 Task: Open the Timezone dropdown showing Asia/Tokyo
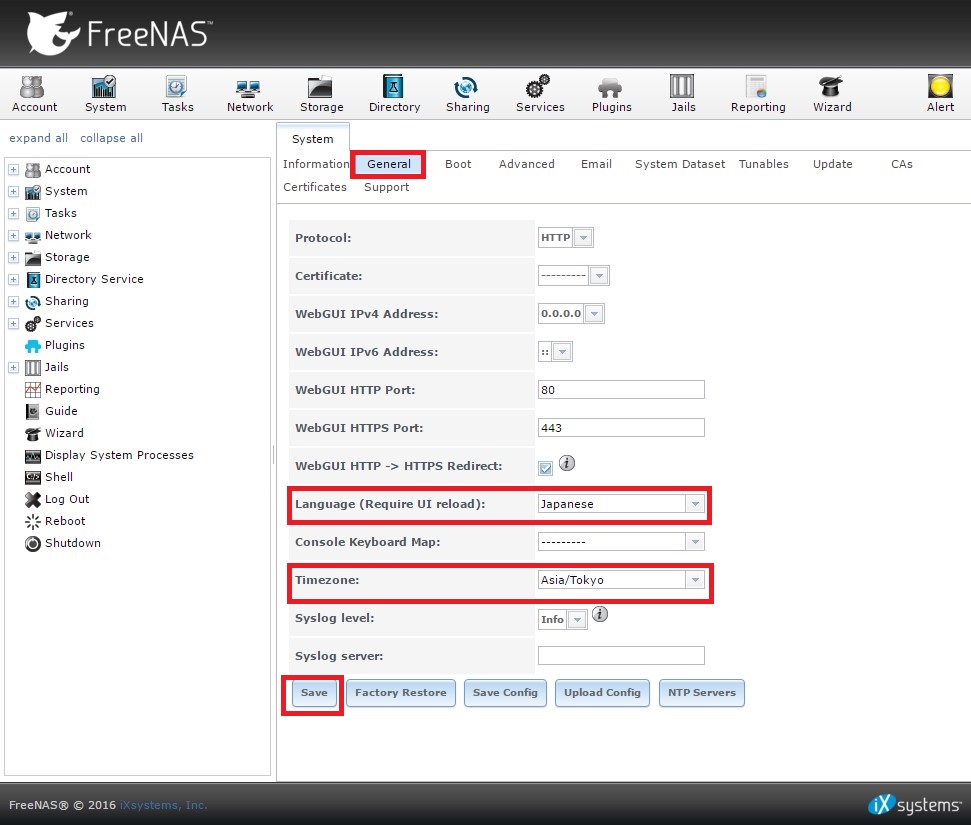coord(695,580)
